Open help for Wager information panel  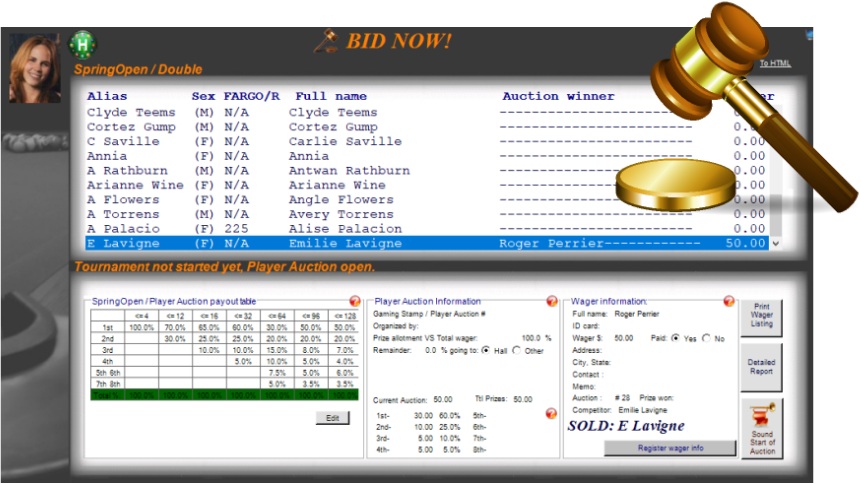(729, 302)
